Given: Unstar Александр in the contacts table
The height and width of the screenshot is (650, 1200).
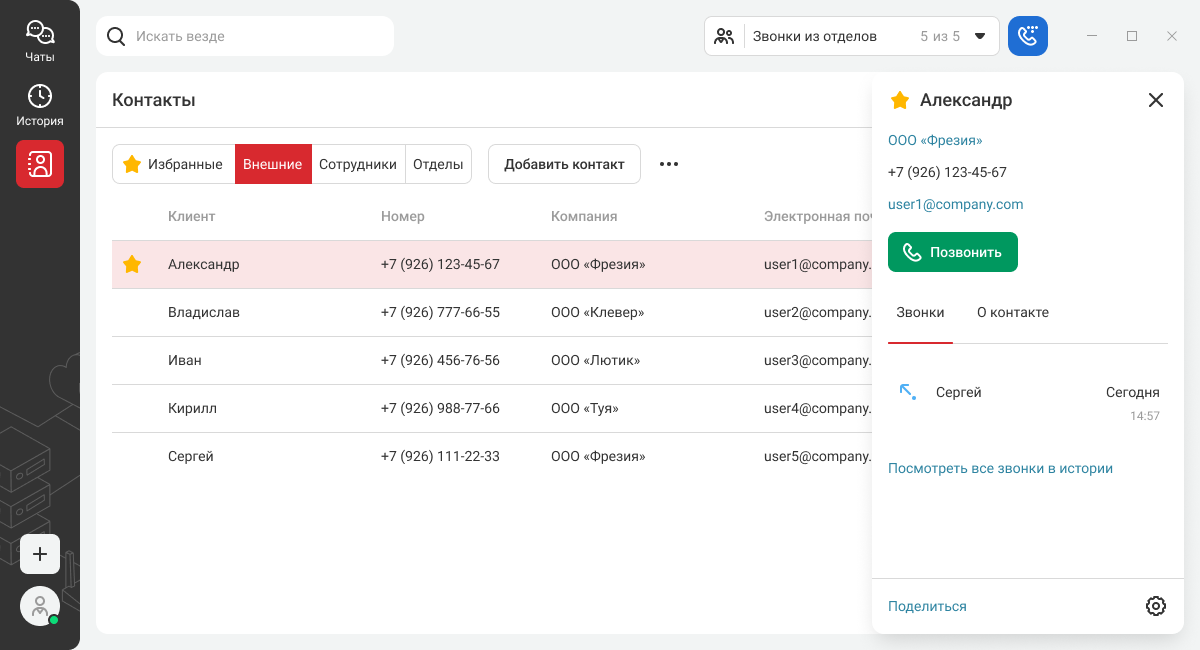Looking at the screenshot, I should pyautogui.click(x=132, y=265).
